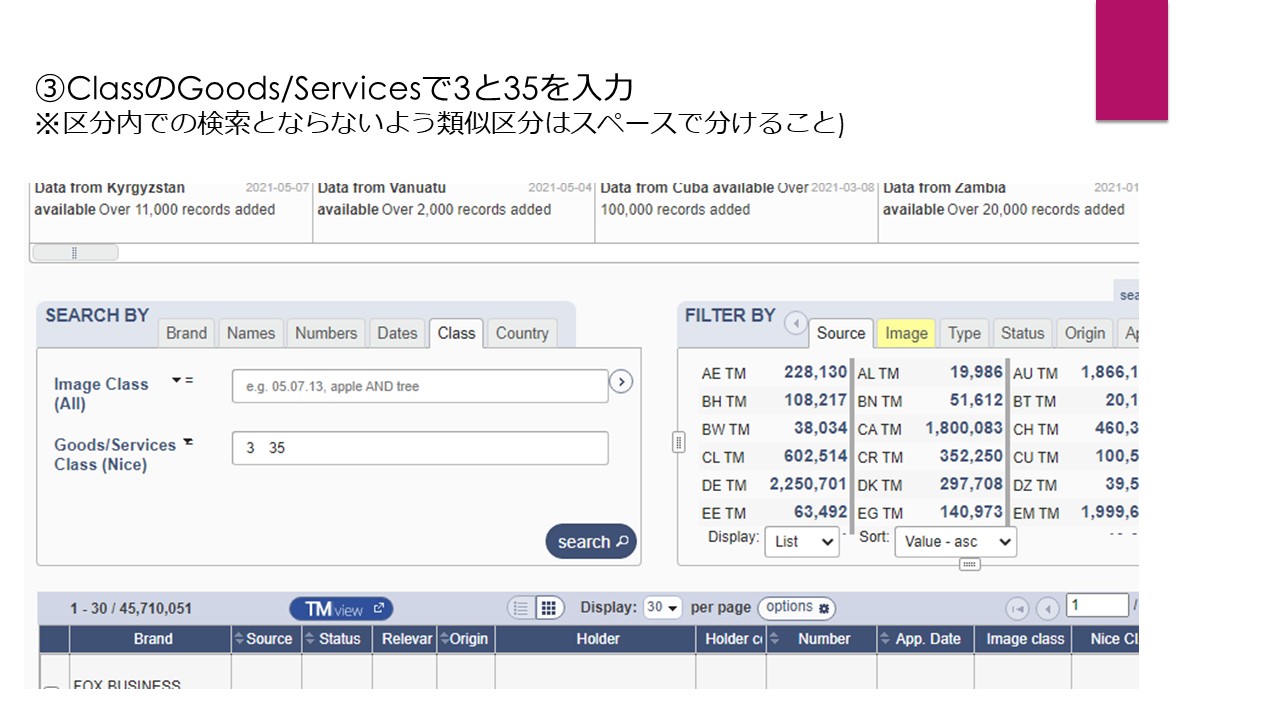Open the filter Display List dropdown

(802, 541)
